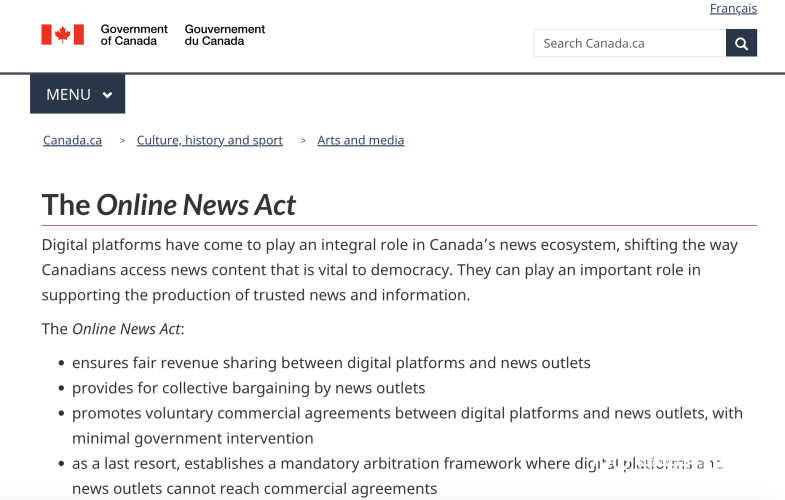Click the bullet about fair revenue sharing

(x=331, y=363)
